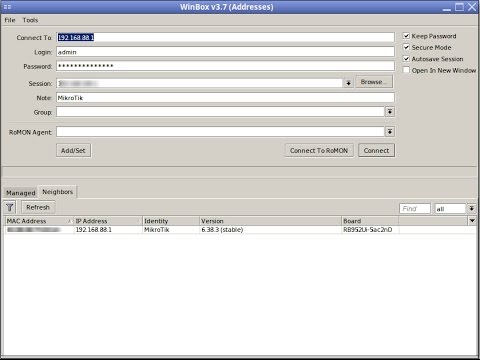Open the 'all' filter dropdown arrow
Screen dimensions: 480x360
[x=471, y=209]
